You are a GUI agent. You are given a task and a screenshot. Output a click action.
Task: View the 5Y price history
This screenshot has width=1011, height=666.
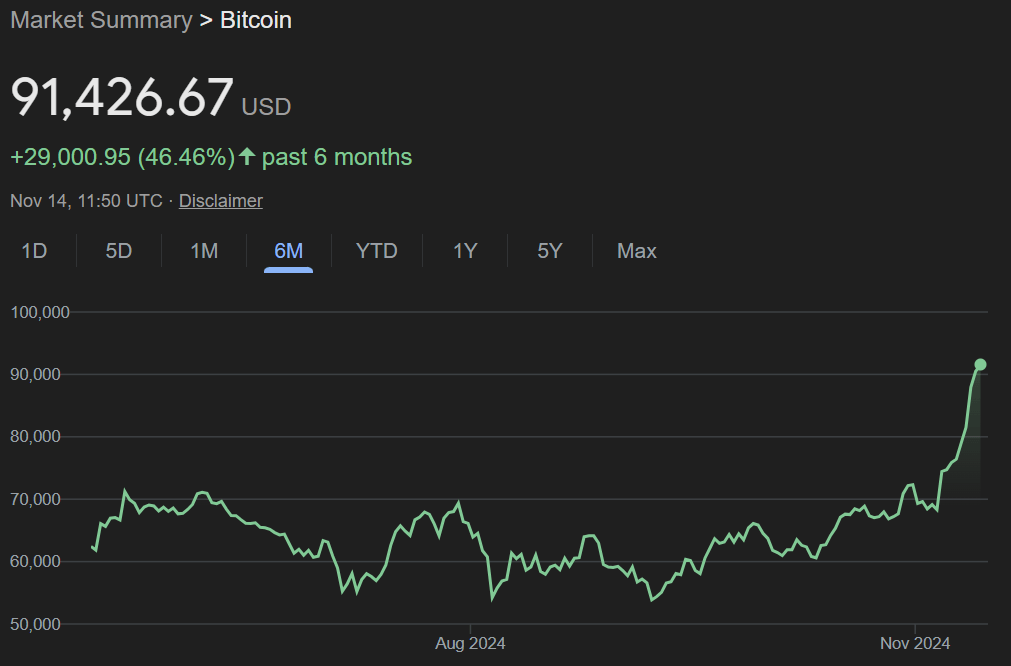[549, 251]
